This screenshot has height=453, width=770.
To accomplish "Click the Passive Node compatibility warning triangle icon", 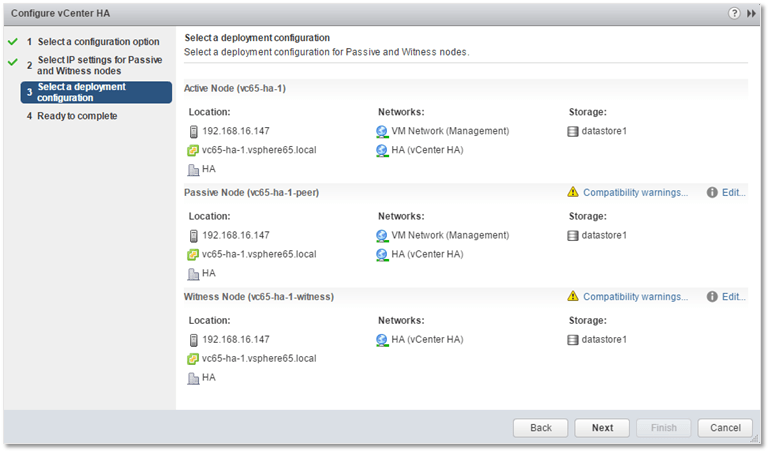I will pos(573,192).
